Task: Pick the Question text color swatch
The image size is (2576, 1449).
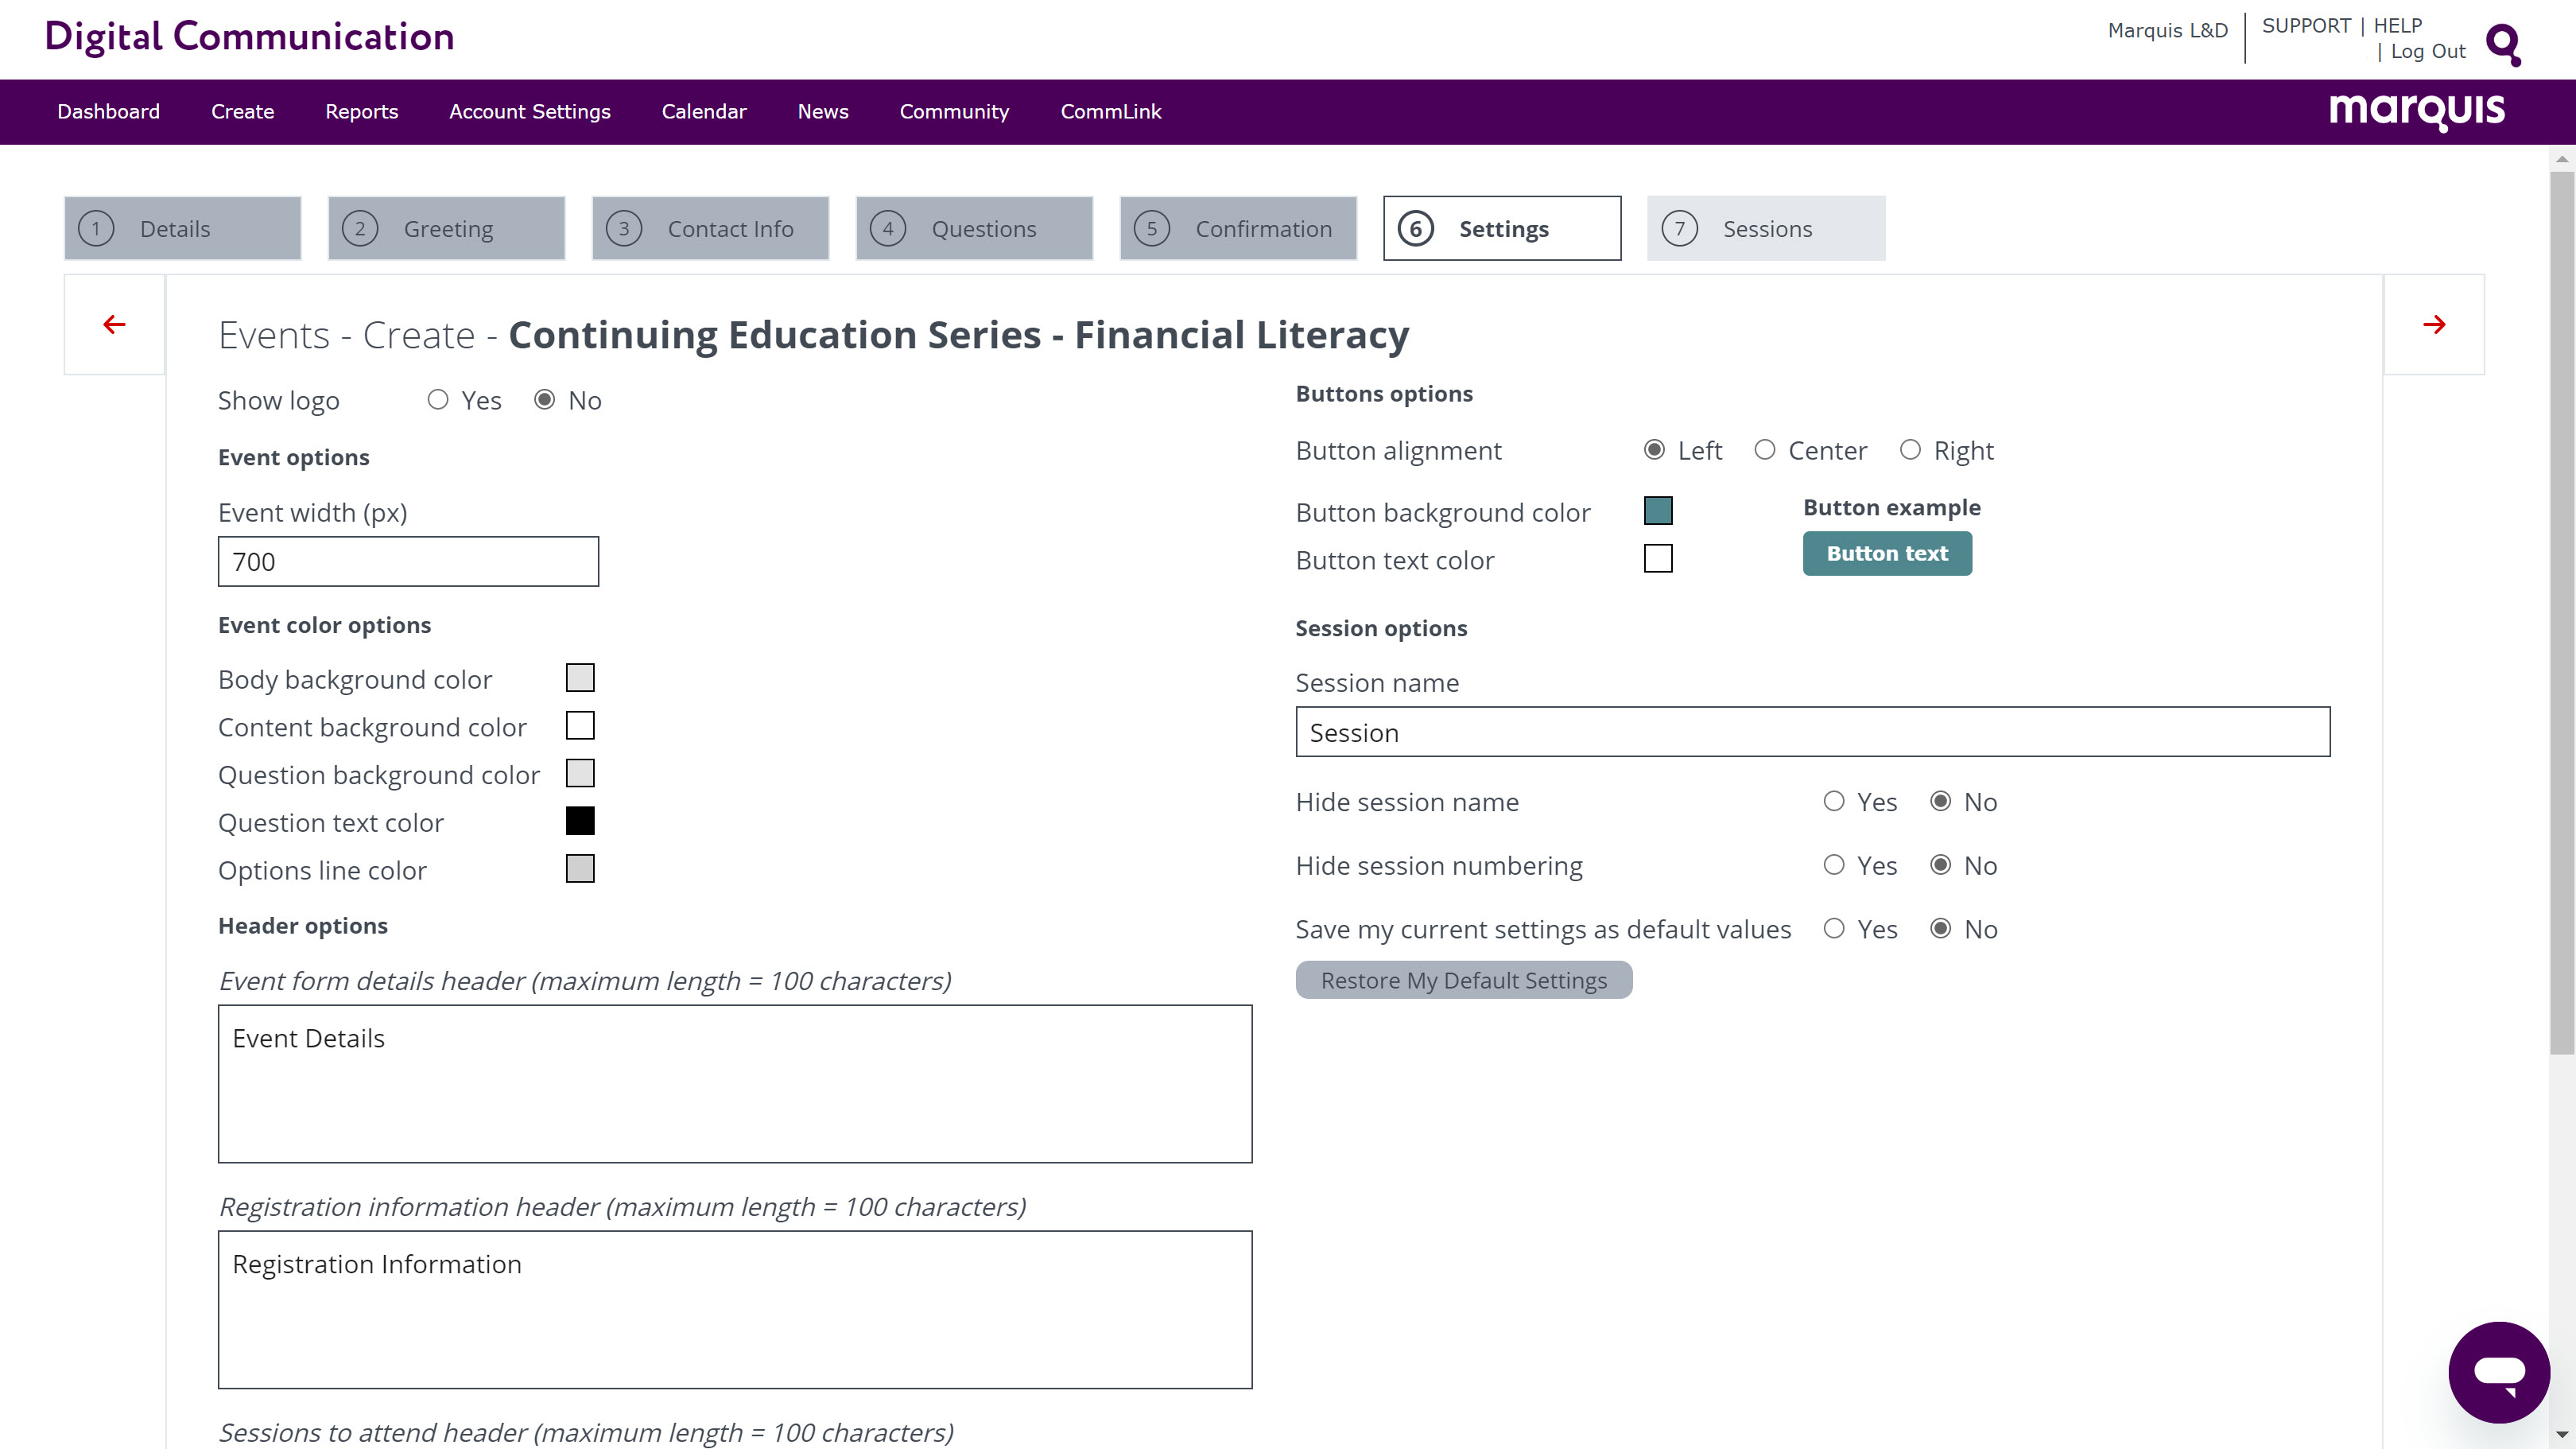Action: (x=580, y=821)
